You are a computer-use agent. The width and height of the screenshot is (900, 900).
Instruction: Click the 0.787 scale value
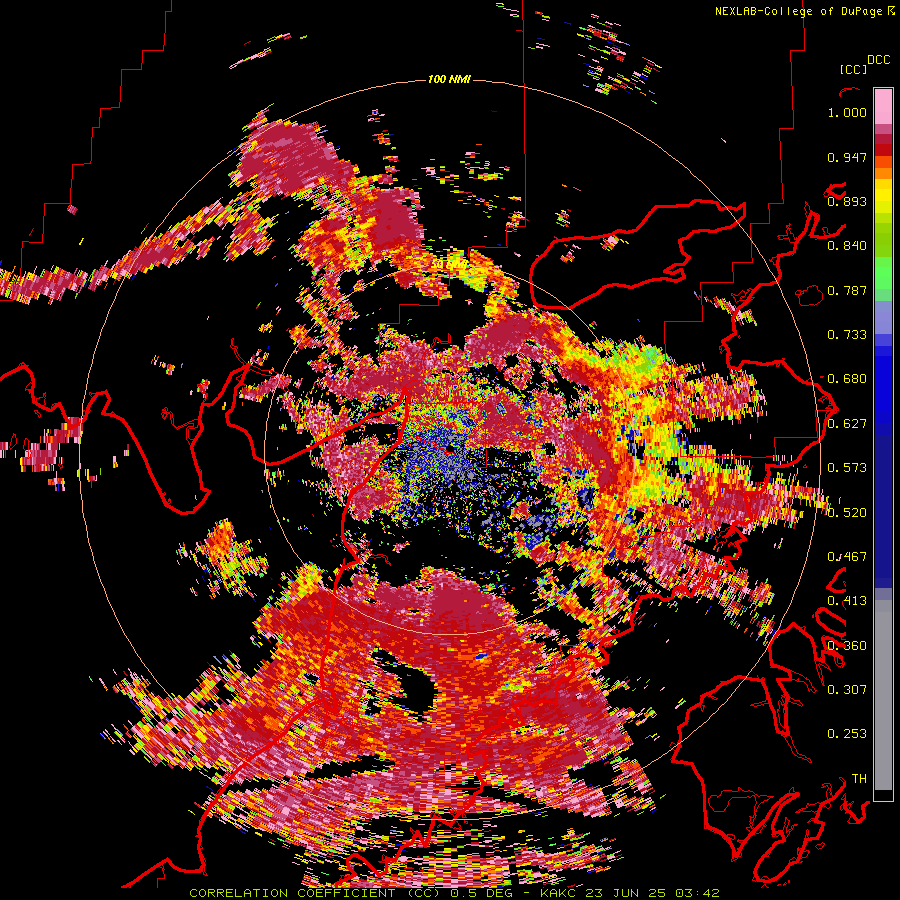[847, 290]
